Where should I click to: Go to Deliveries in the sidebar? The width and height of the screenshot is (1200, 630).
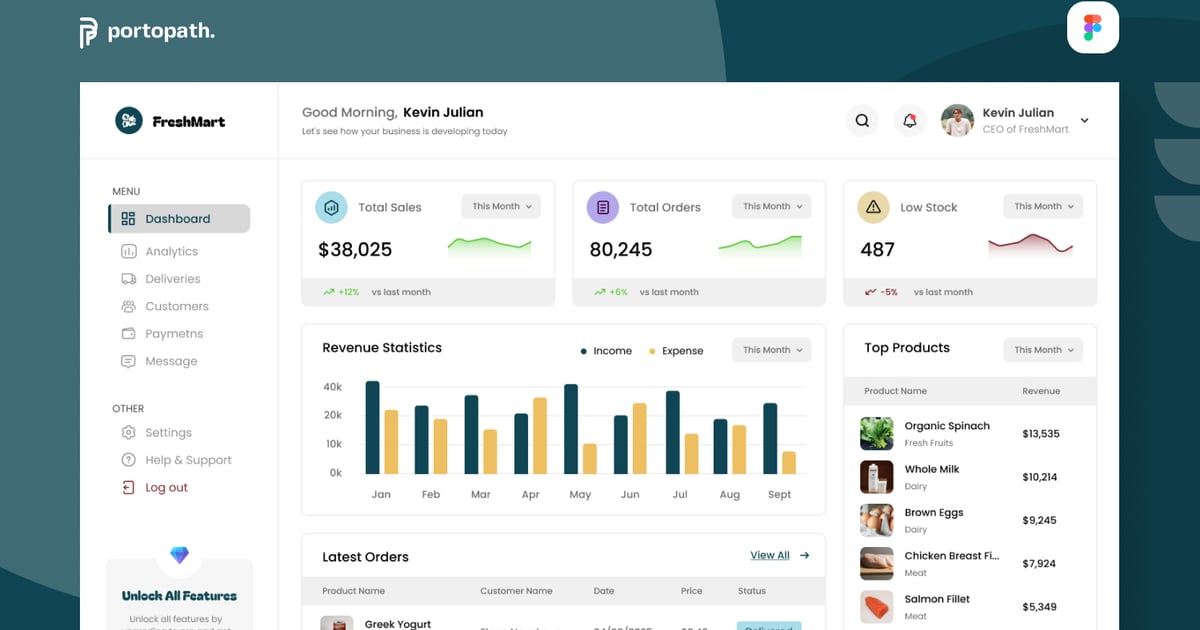click(172, 279)
